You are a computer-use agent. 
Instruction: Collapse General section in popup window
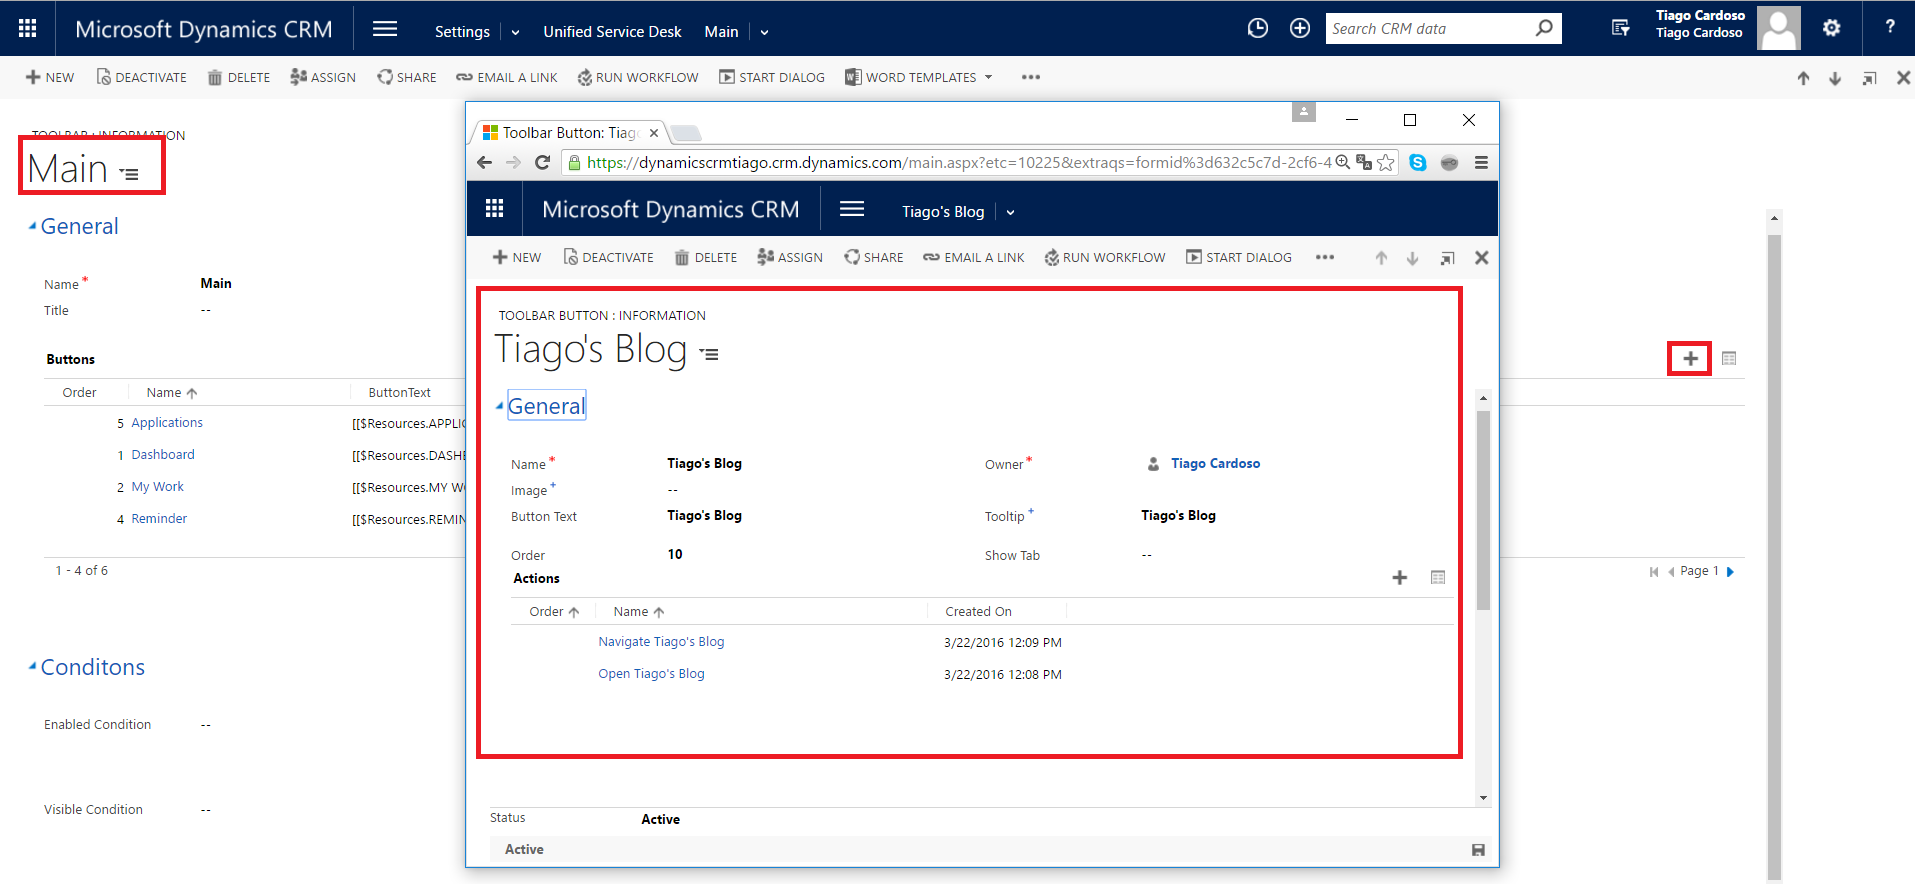point(500,406)
